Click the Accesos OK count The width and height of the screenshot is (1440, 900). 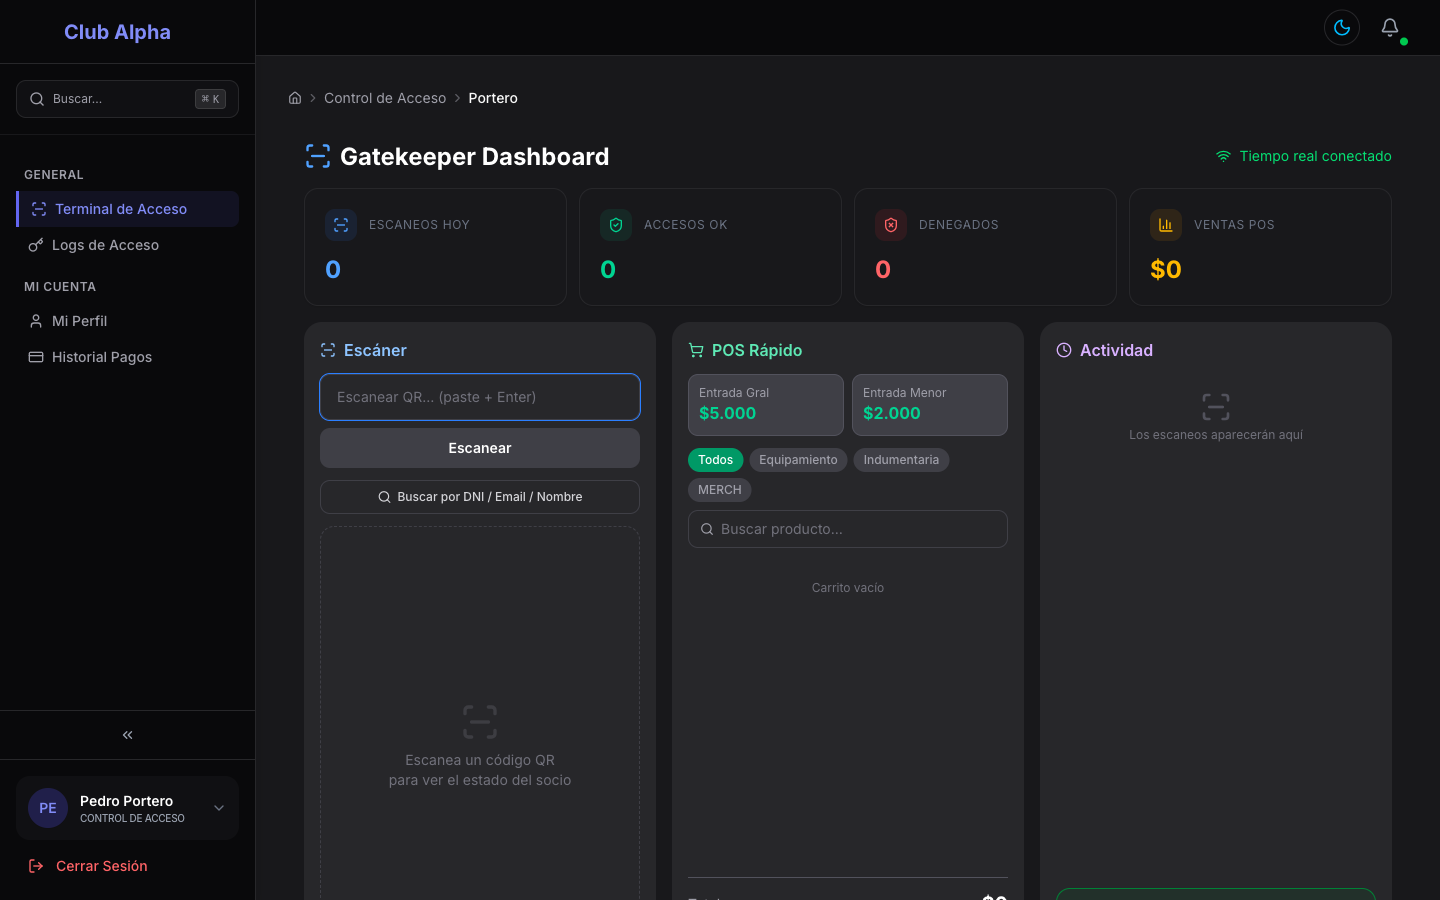(608, 269)
